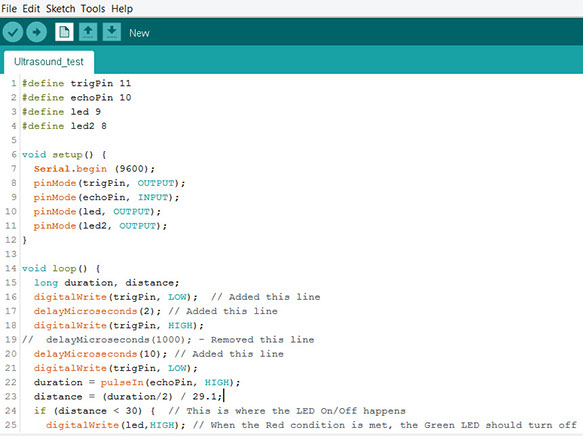Open the Edit menu
583x436 pixels.
point(31,9)
